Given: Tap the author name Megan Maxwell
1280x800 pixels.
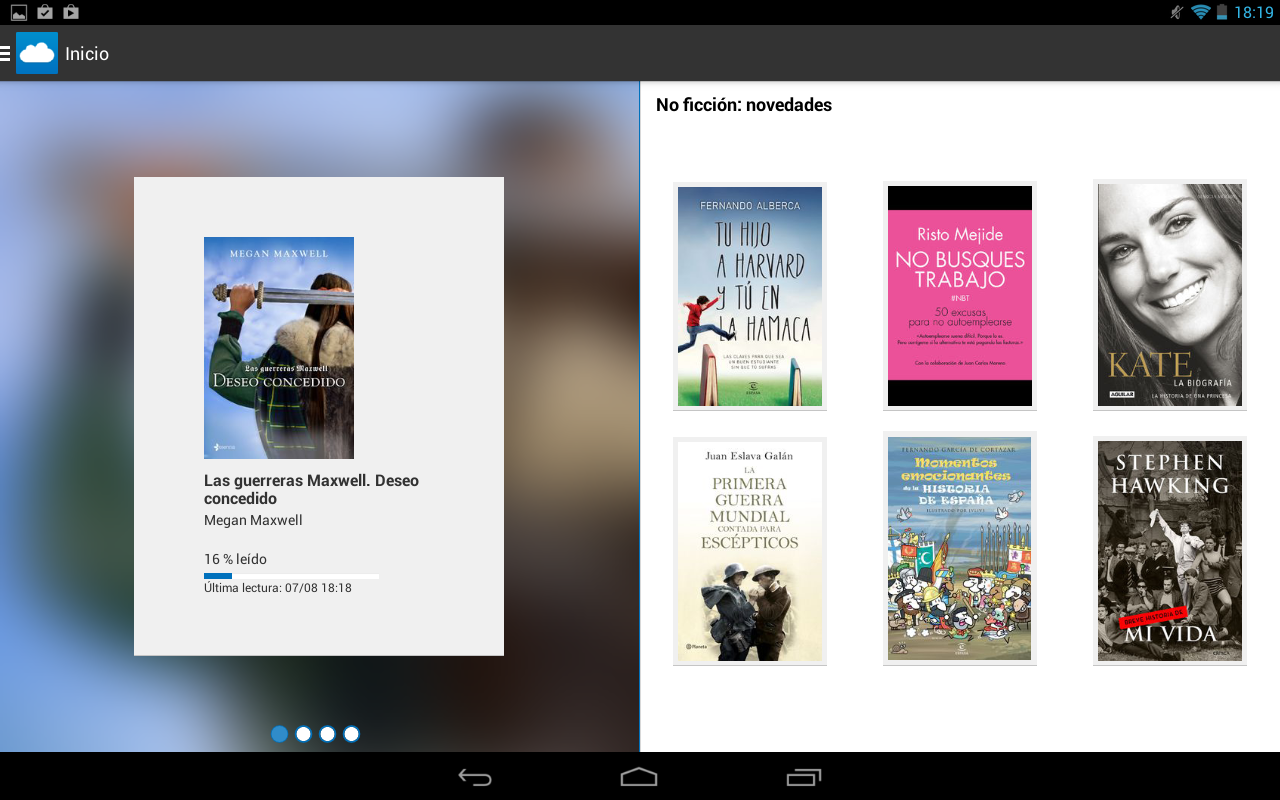Looking at the screenshot, I should click(253, 520).
